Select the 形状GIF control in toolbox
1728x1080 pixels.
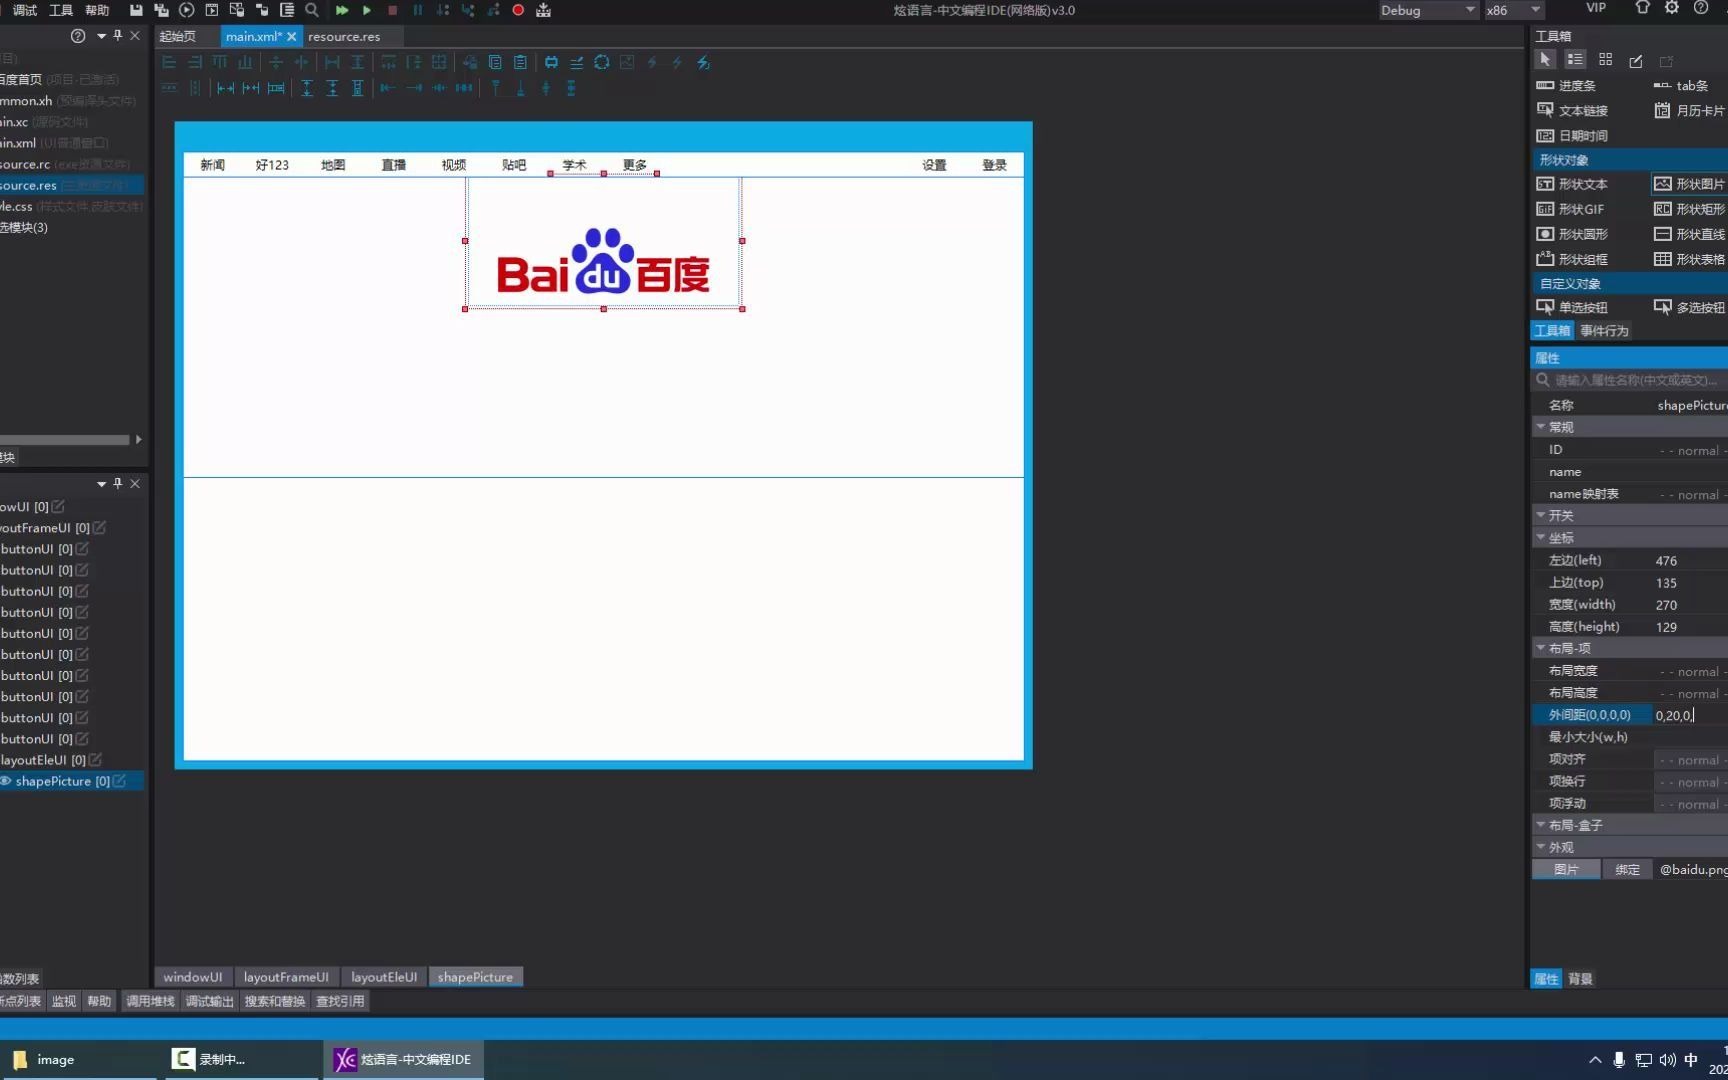(x=1570, y=209)
